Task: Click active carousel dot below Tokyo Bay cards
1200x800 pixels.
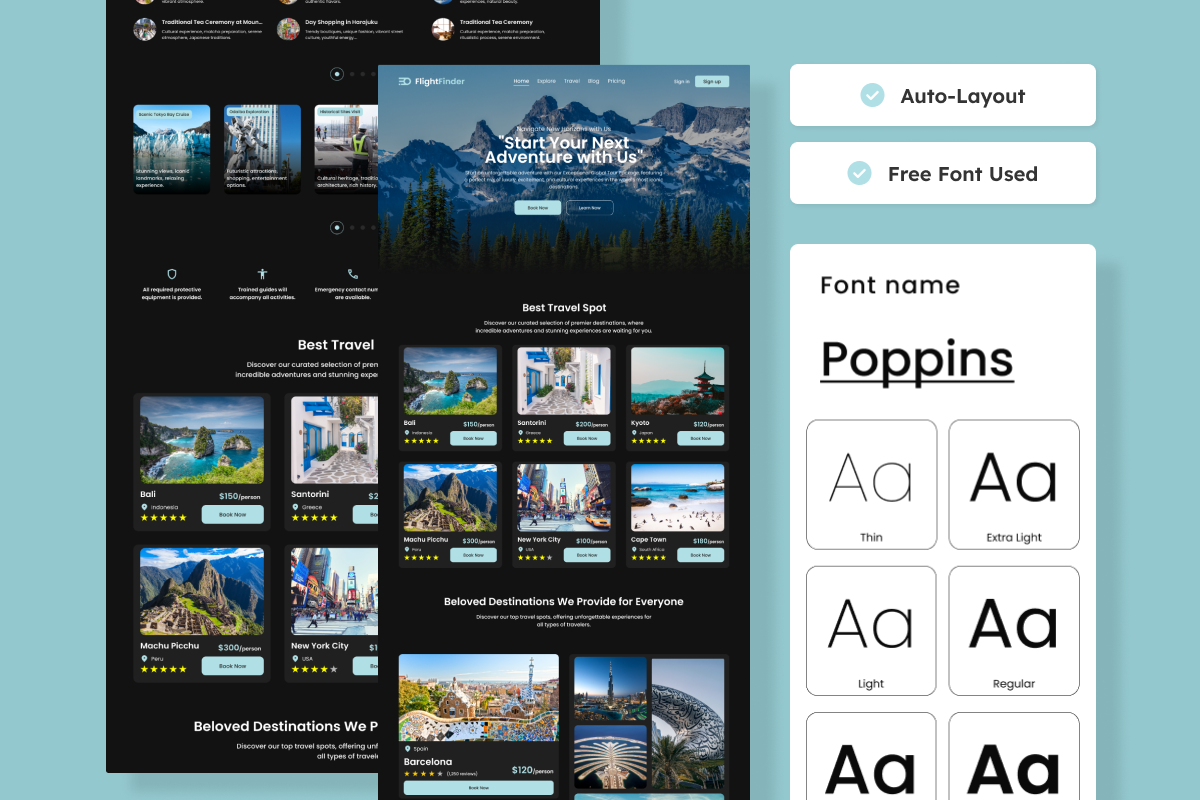Action: tap(337, 228)
